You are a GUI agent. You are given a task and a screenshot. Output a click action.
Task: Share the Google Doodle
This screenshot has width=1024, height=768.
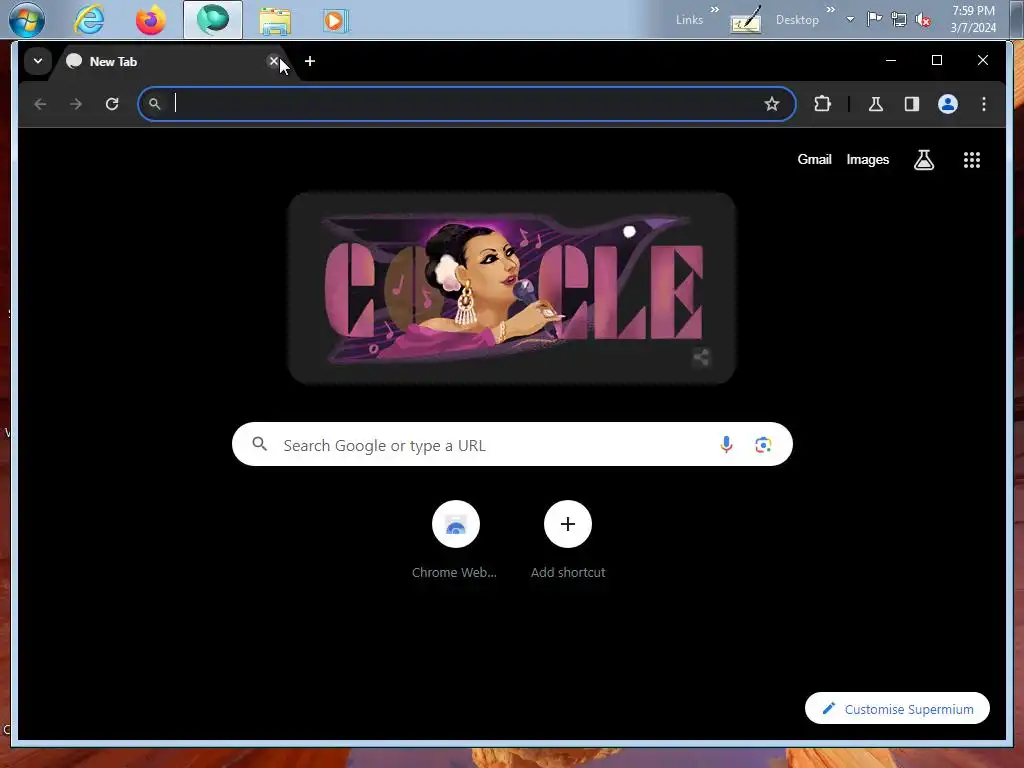(701, 357)
